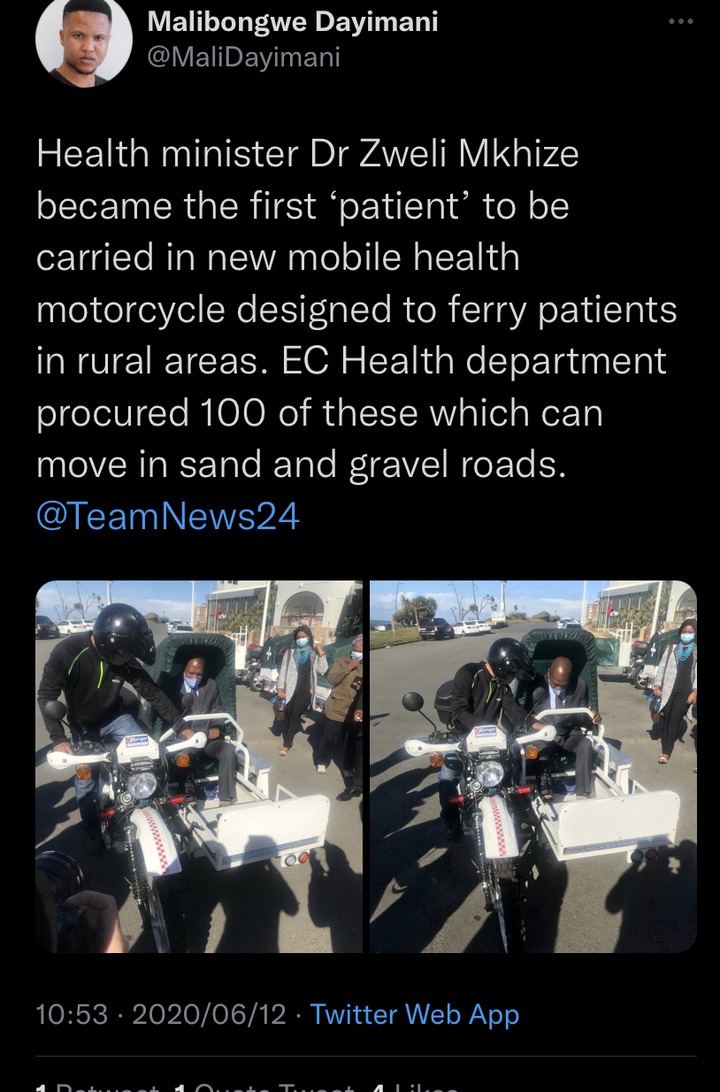This screenshot has width=720, height=1092.
Task: Click the 2020/06/12 tweet date
Action: coord(209,1015)
